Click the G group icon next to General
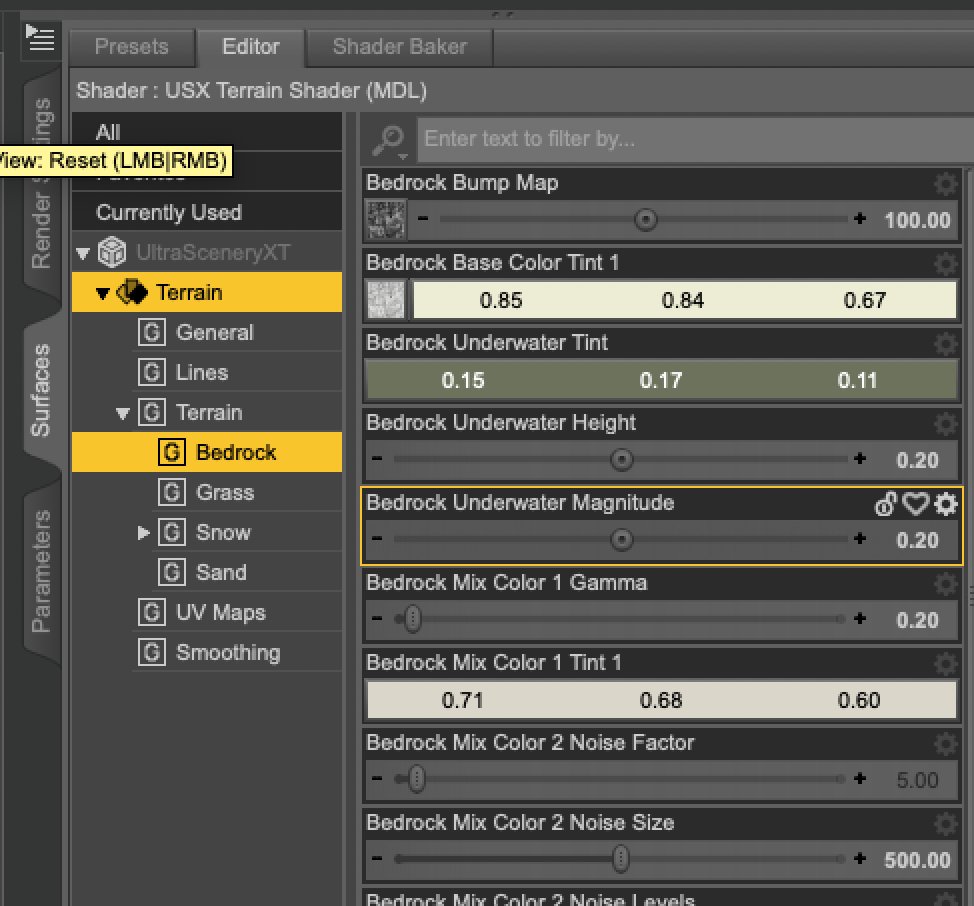The height and width of the screenshot is (906, 974). (x=152, y=333)
